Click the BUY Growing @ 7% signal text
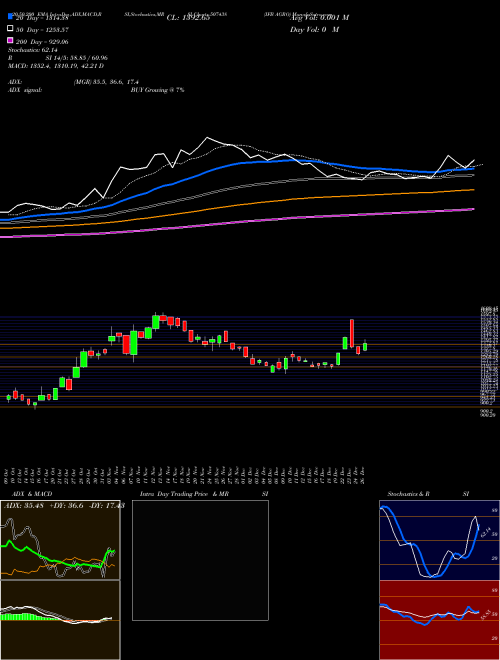The width and height of the screenshot is (500, 660). point(157,90)
